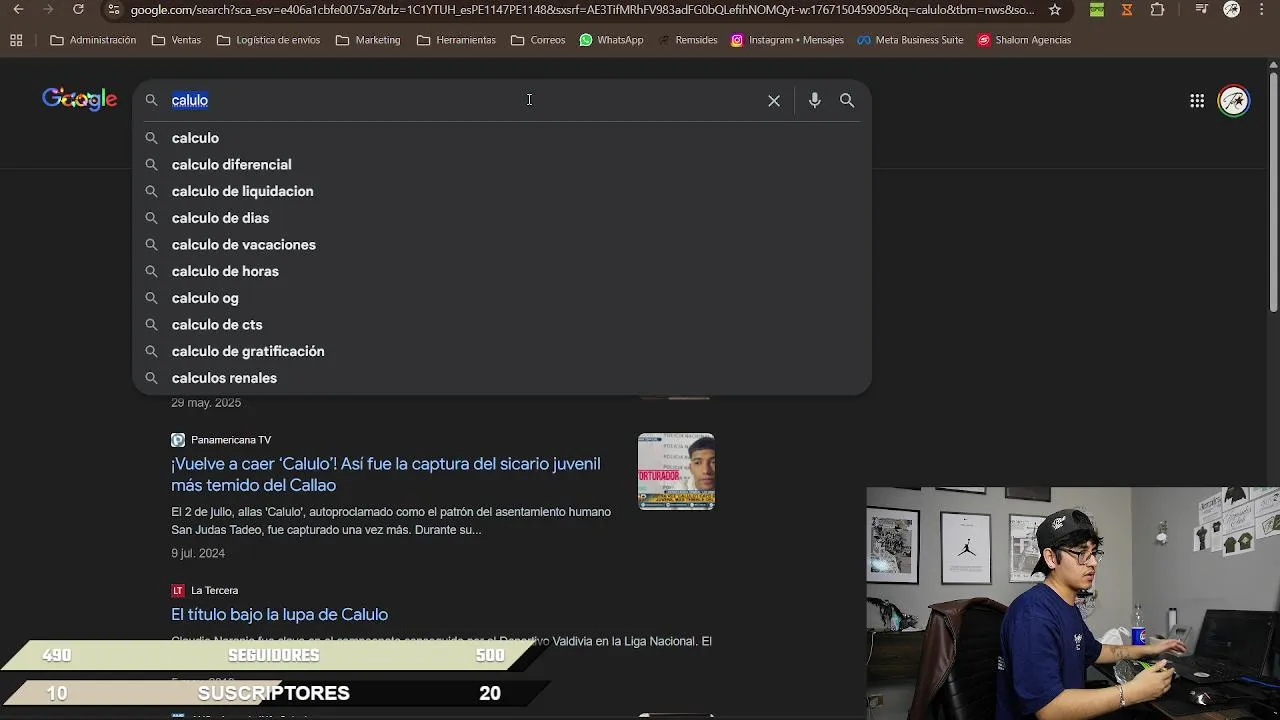Submit search with magnifying glass button
The image size is (1280, 720).
(x=847, y=100)
